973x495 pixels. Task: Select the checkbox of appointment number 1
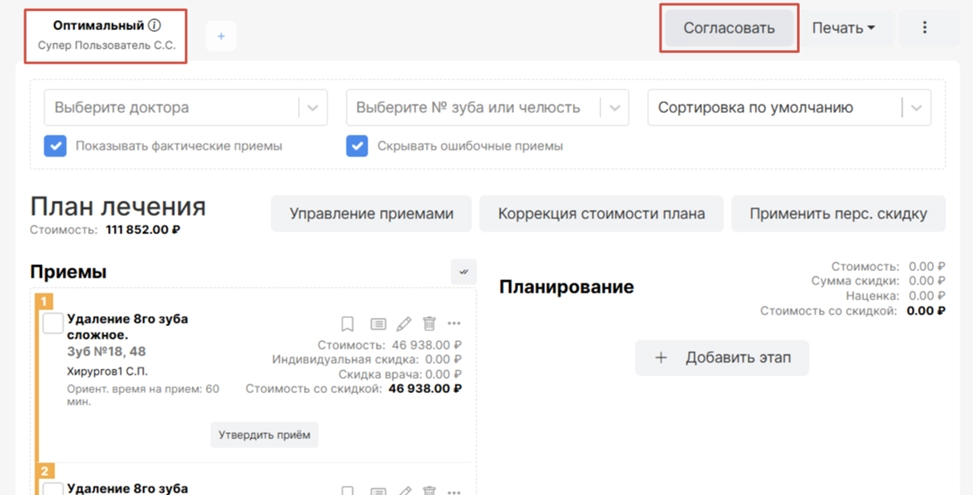point(53,323)
